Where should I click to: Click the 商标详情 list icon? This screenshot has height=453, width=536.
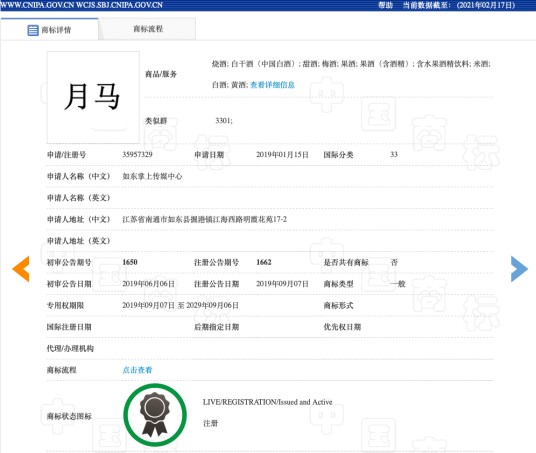coord(33,30)
